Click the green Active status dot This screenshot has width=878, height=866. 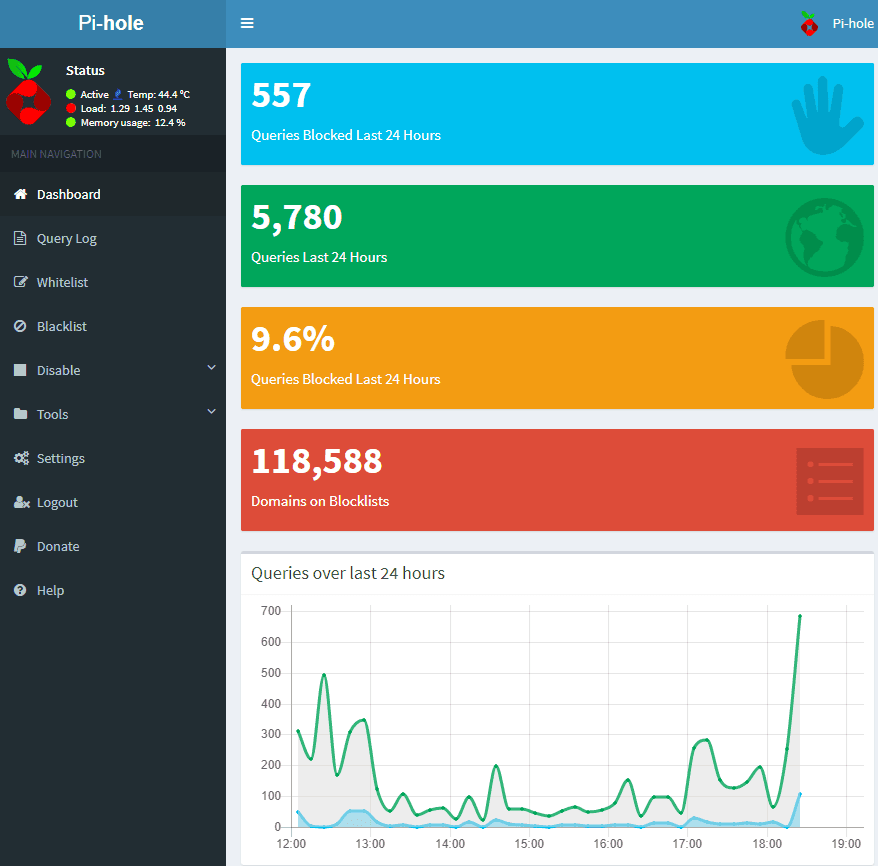(71, 94)
